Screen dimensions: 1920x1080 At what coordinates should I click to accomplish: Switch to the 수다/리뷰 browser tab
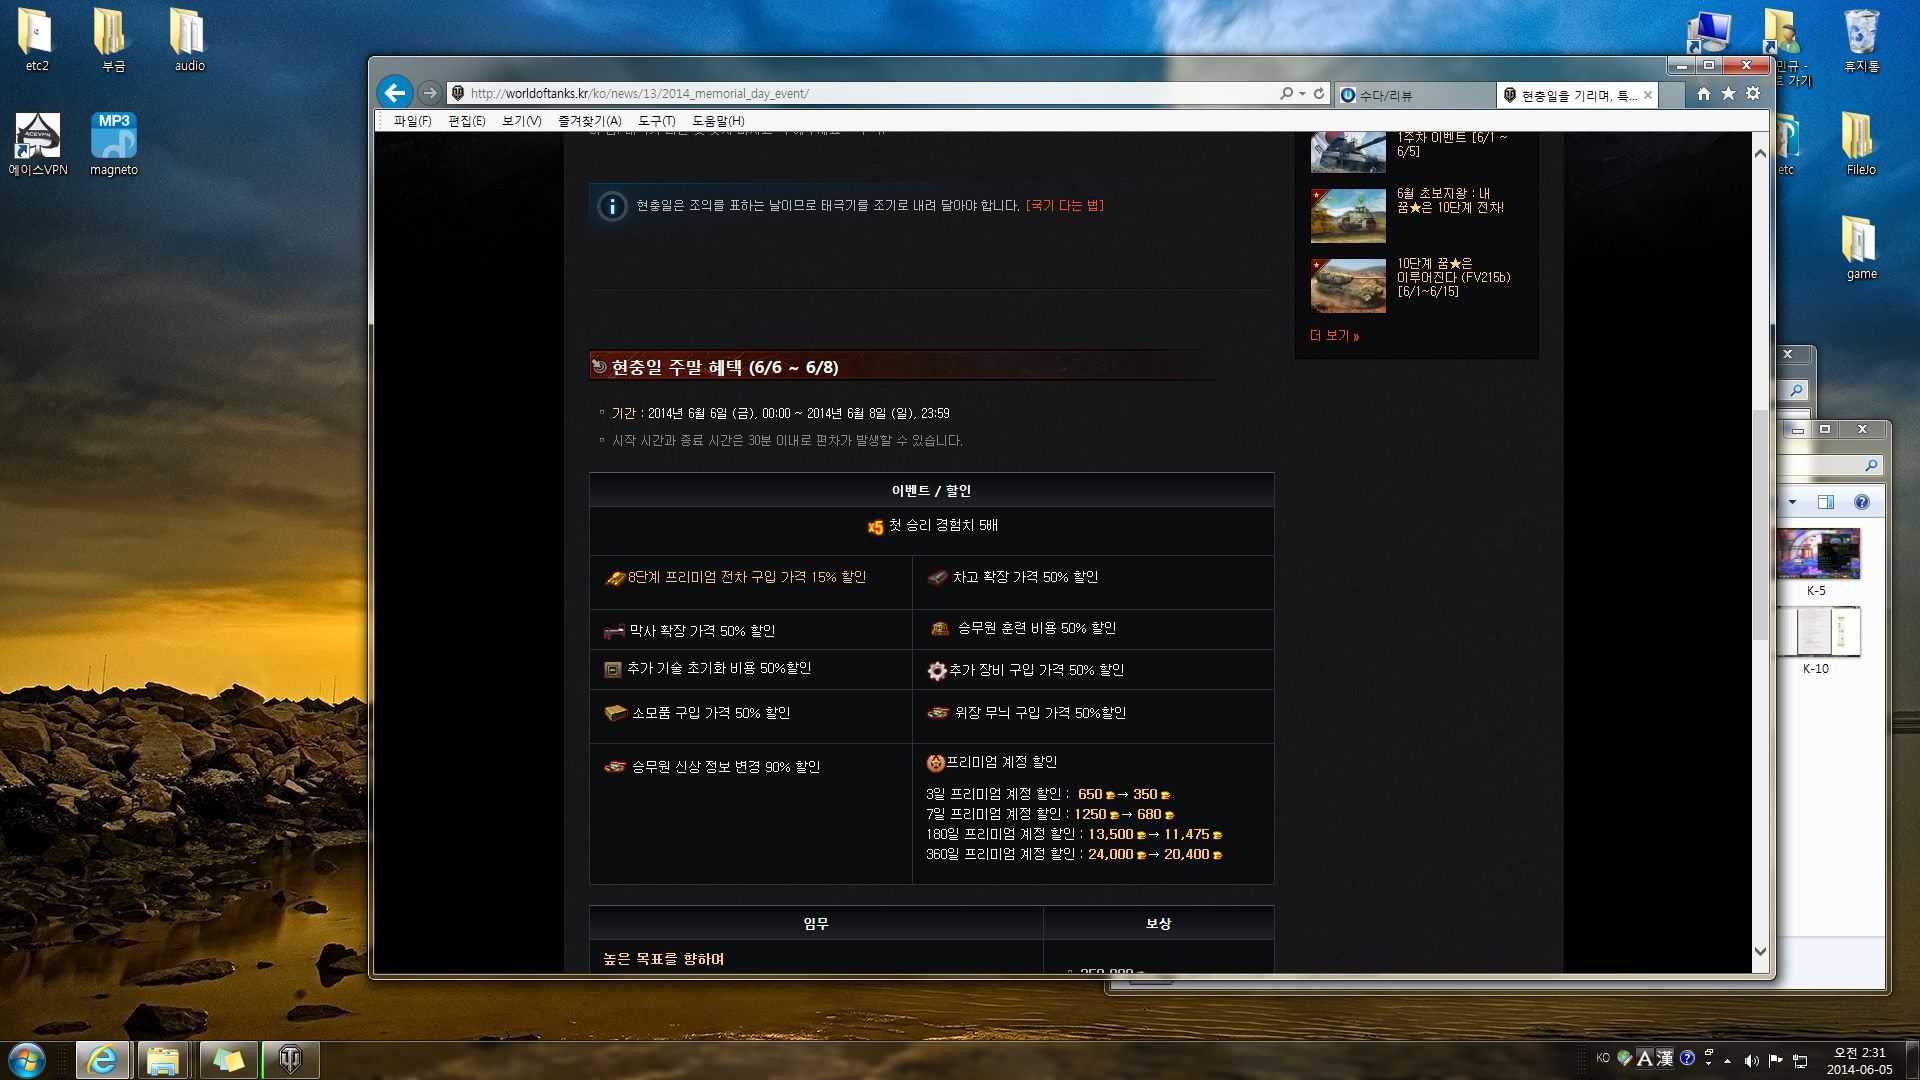click(x=1414, y=95)
